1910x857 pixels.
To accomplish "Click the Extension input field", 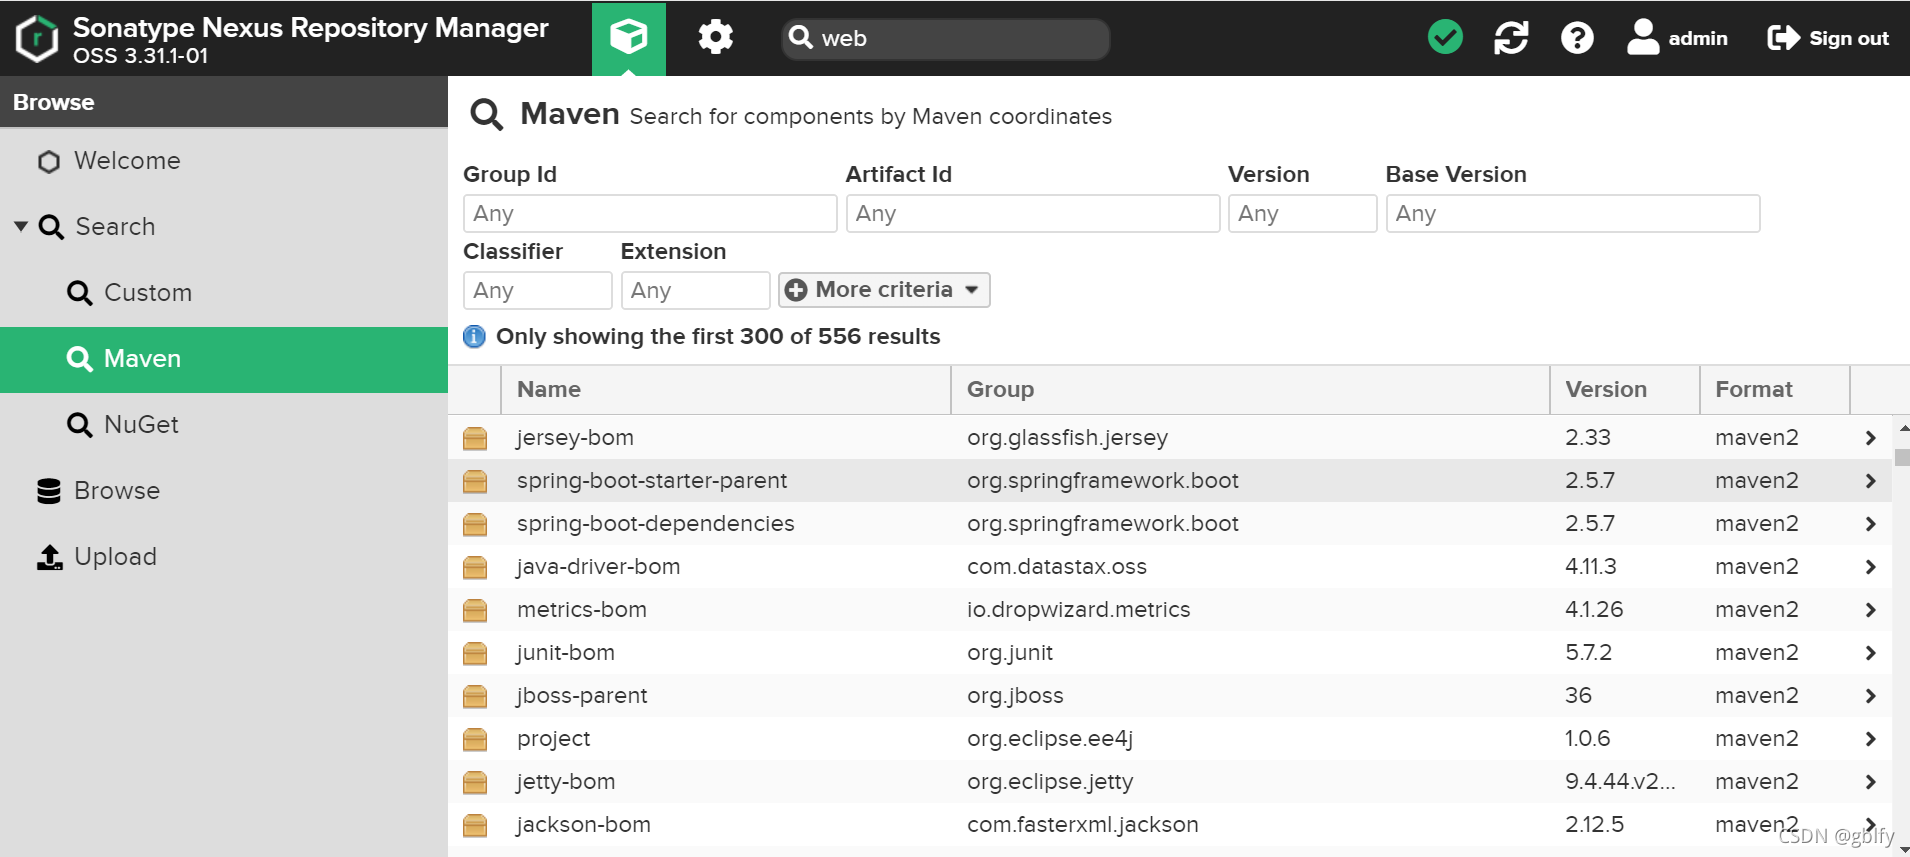I will 695,290.
